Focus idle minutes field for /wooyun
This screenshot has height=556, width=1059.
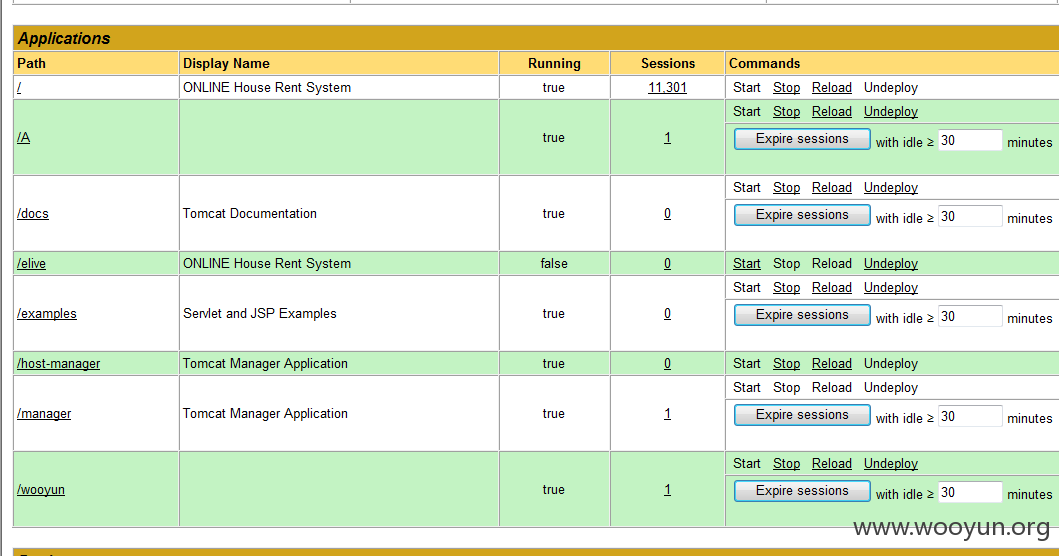(970, 492)
